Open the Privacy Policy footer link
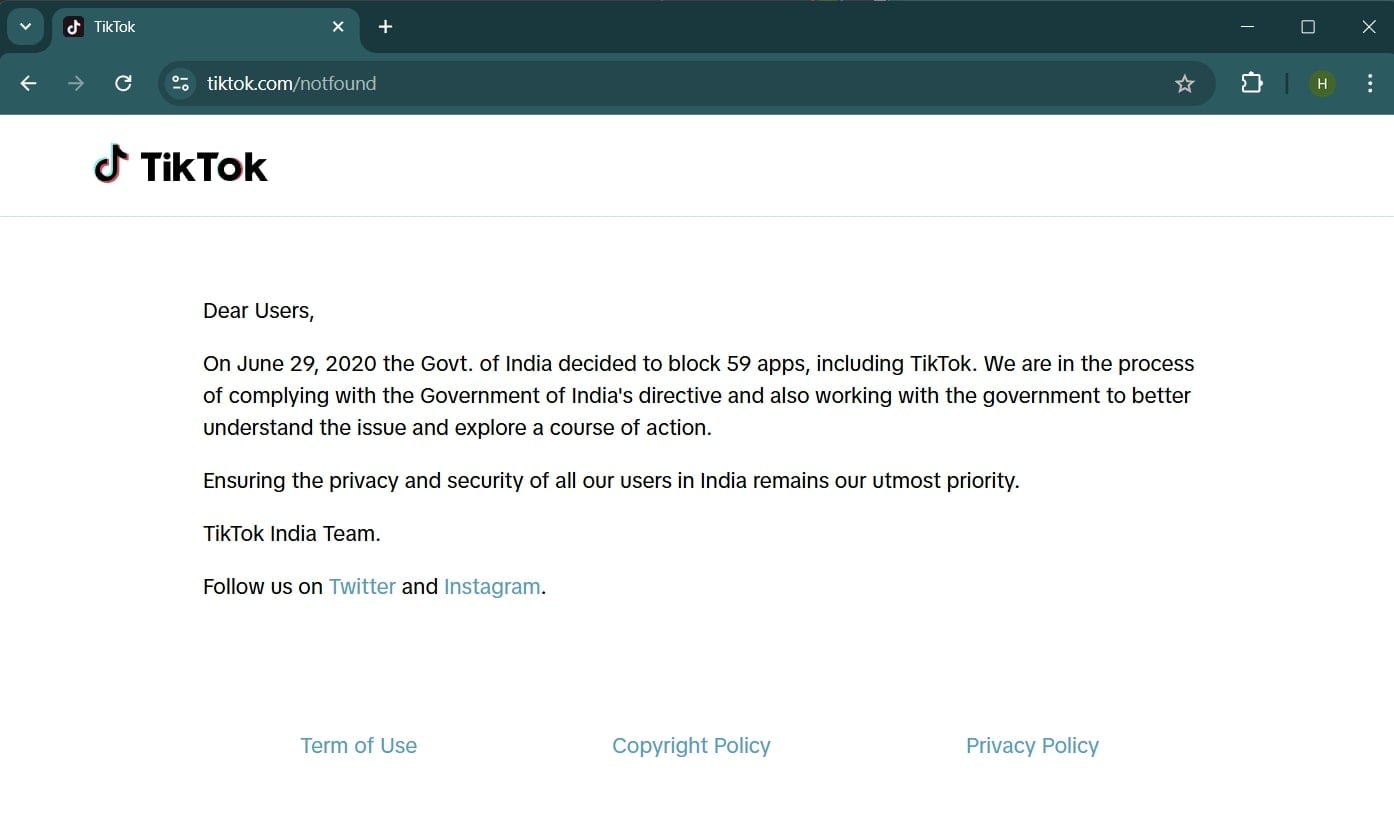Viewport: 1394px width, 830px height. [1032, 746]
